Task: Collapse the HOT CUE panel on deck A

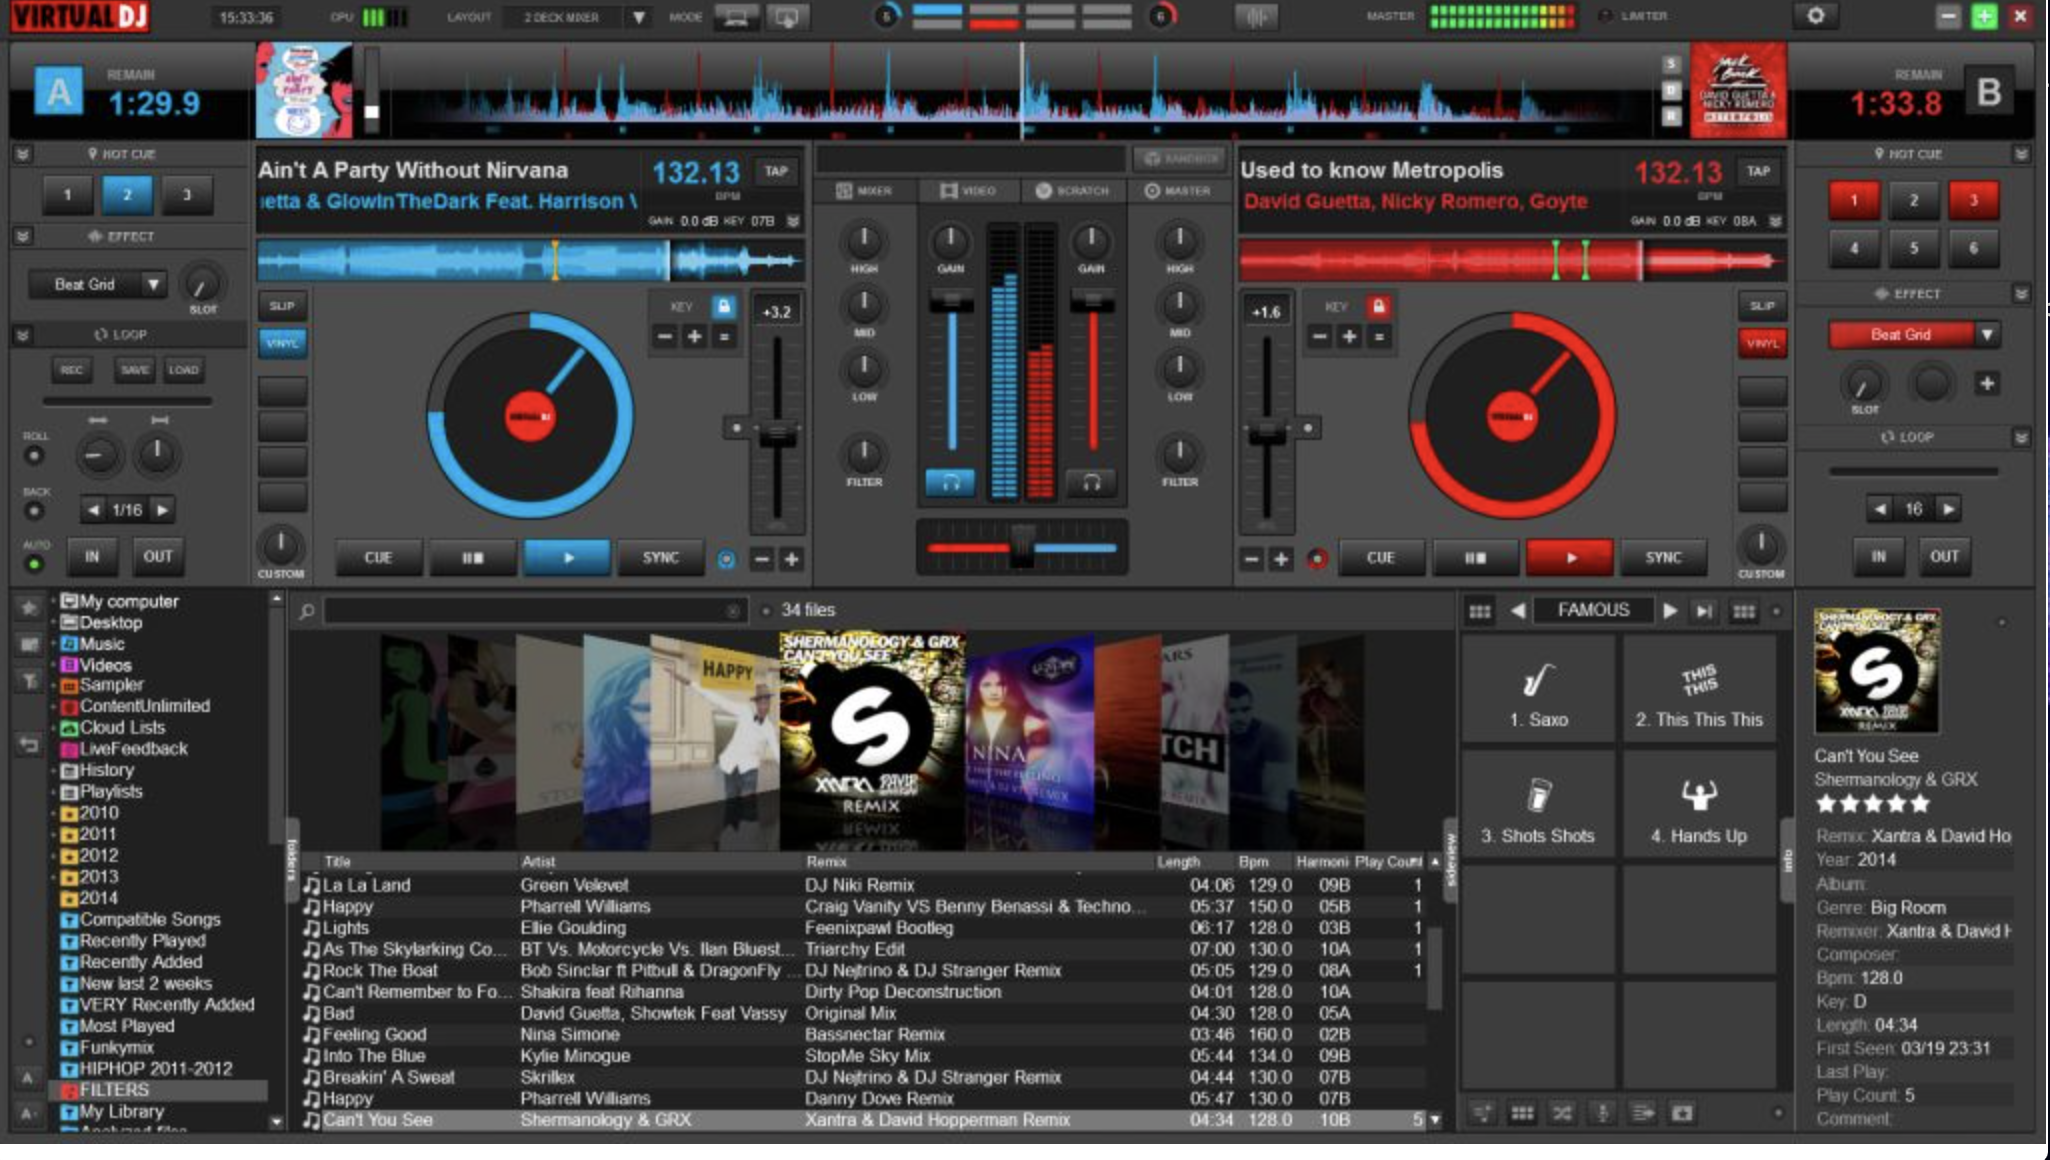Action: click(x=22, y=154)
